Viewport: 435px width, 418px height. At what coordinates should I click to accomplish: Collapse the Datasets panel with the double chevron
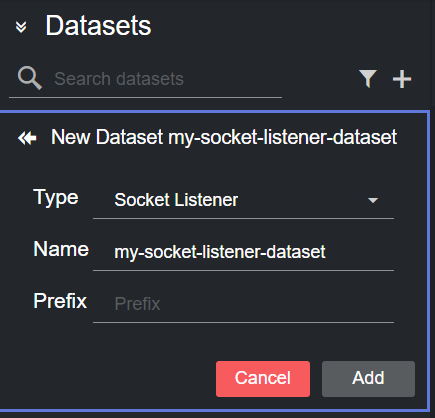click(x=21, y=27)
